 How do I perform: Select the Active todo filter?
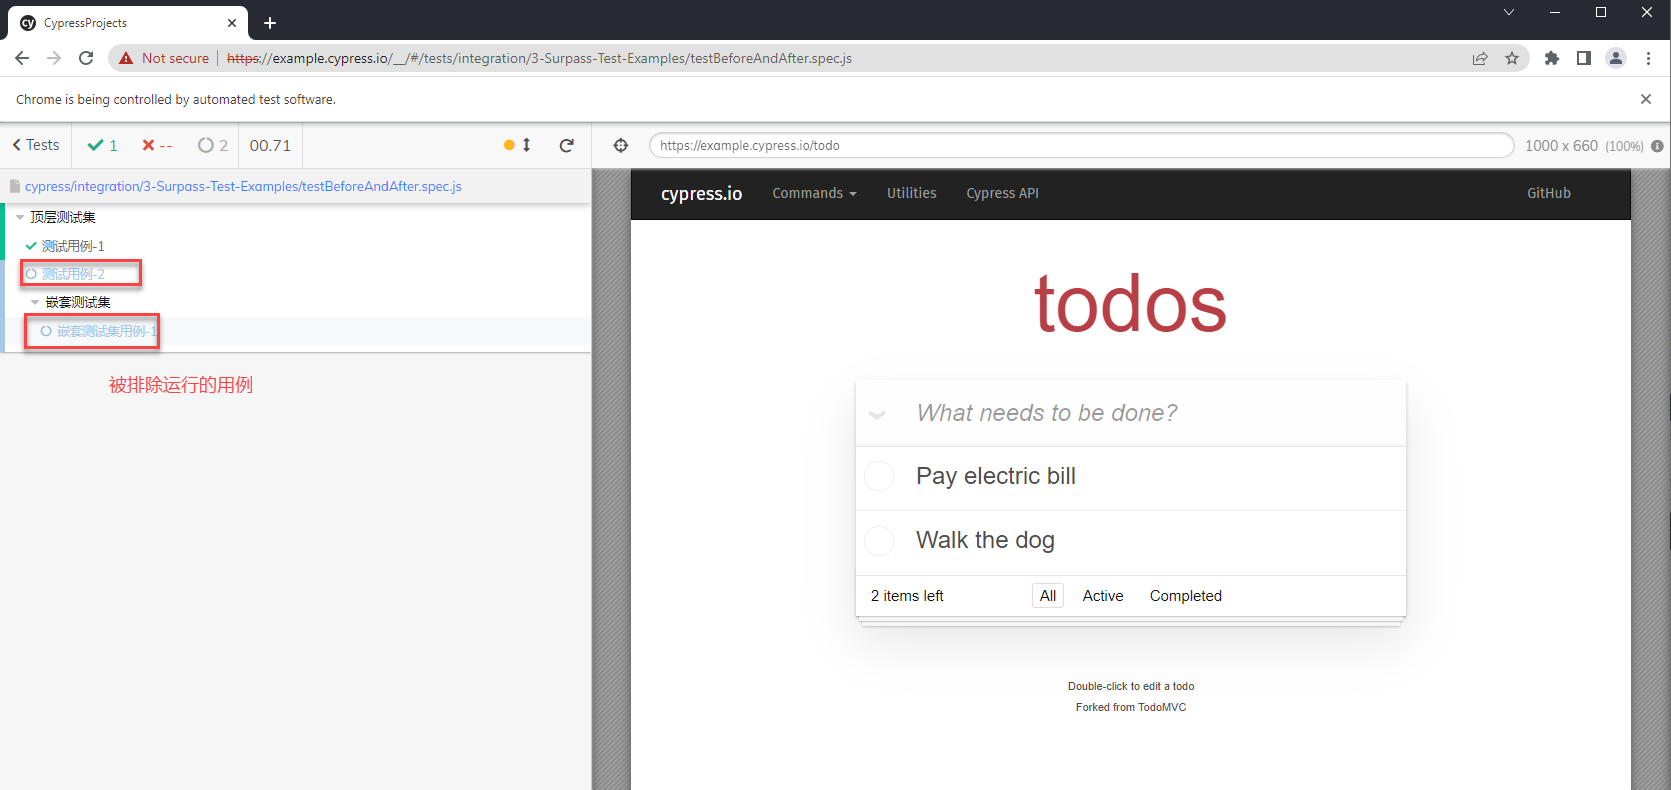click(x=1103, y=595)
